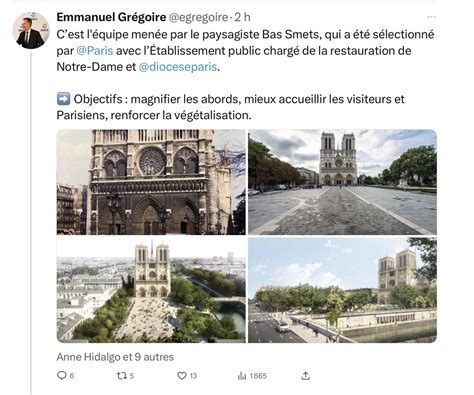The image size is (474, 395).
Task: Share the tweet using the upload icon
Action: pos(305,376)
